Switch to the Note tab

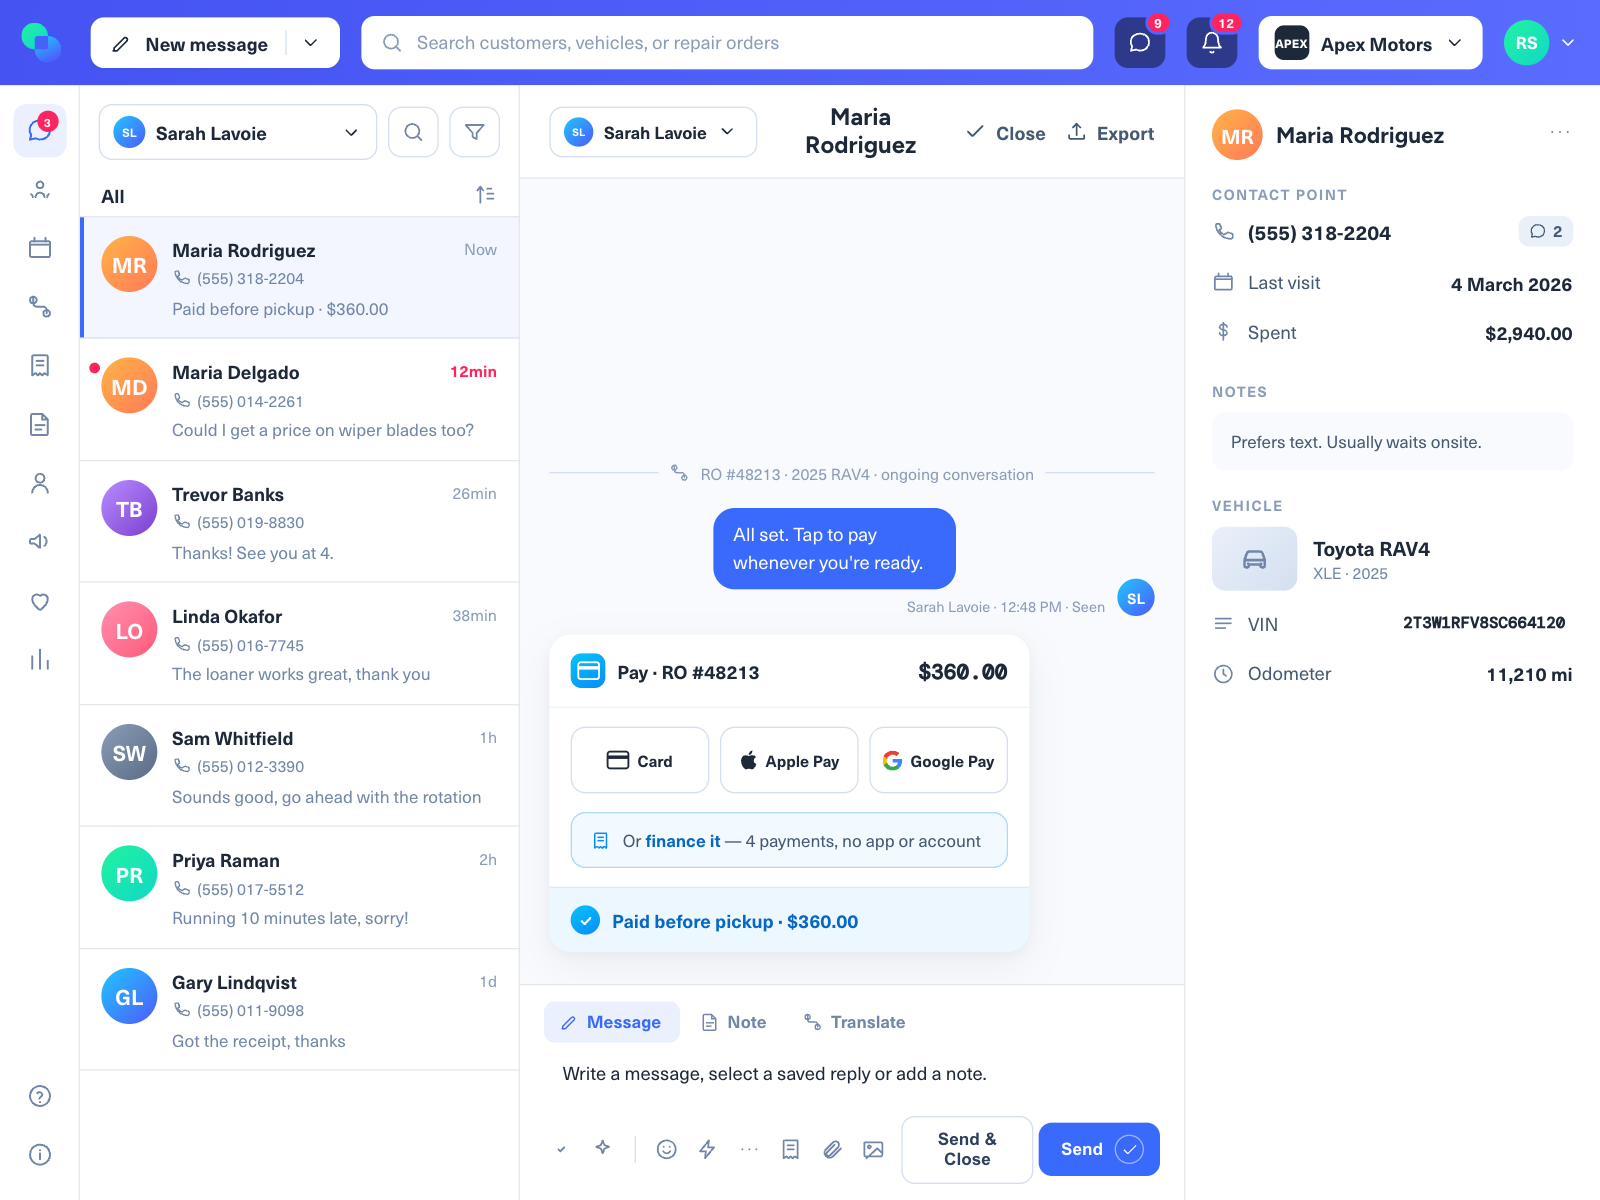tap(734, 1022)
